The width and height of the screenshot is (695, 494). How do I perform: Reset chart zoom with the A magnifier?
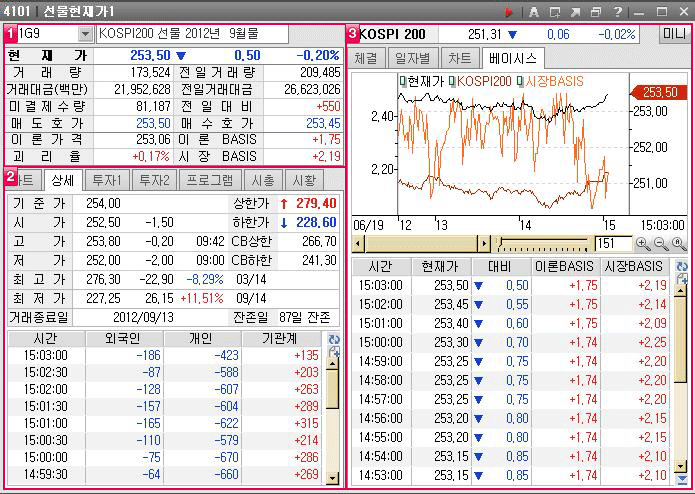678,243
